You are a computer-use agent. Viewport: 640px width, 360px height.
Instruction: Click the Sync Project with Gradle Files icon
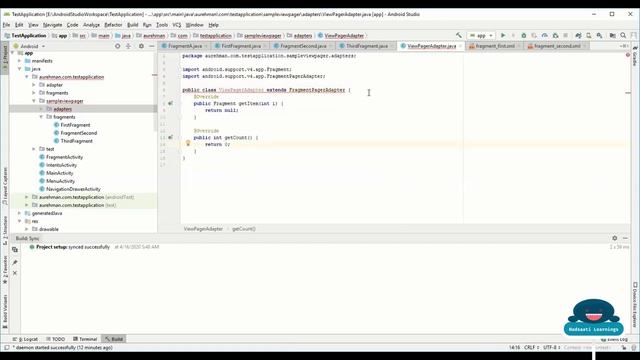click(578, 36)
